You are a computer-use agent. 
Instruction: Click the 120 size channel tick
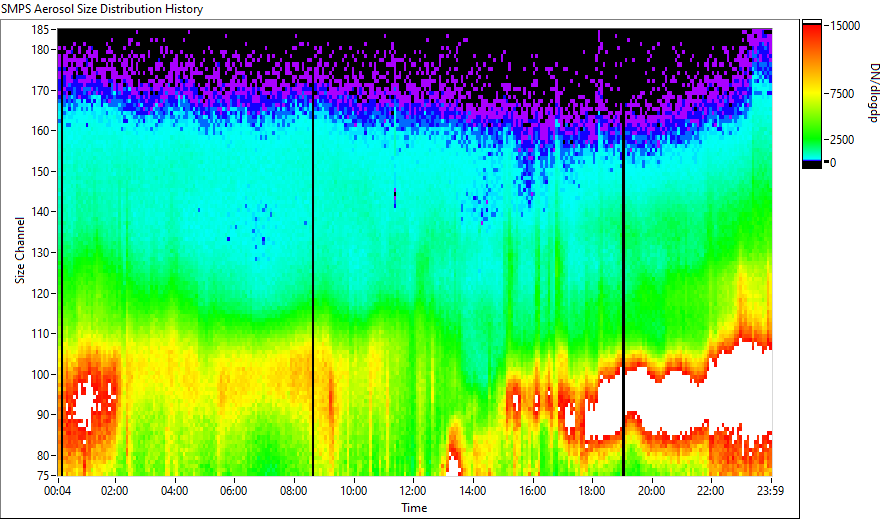coord(39,293)
